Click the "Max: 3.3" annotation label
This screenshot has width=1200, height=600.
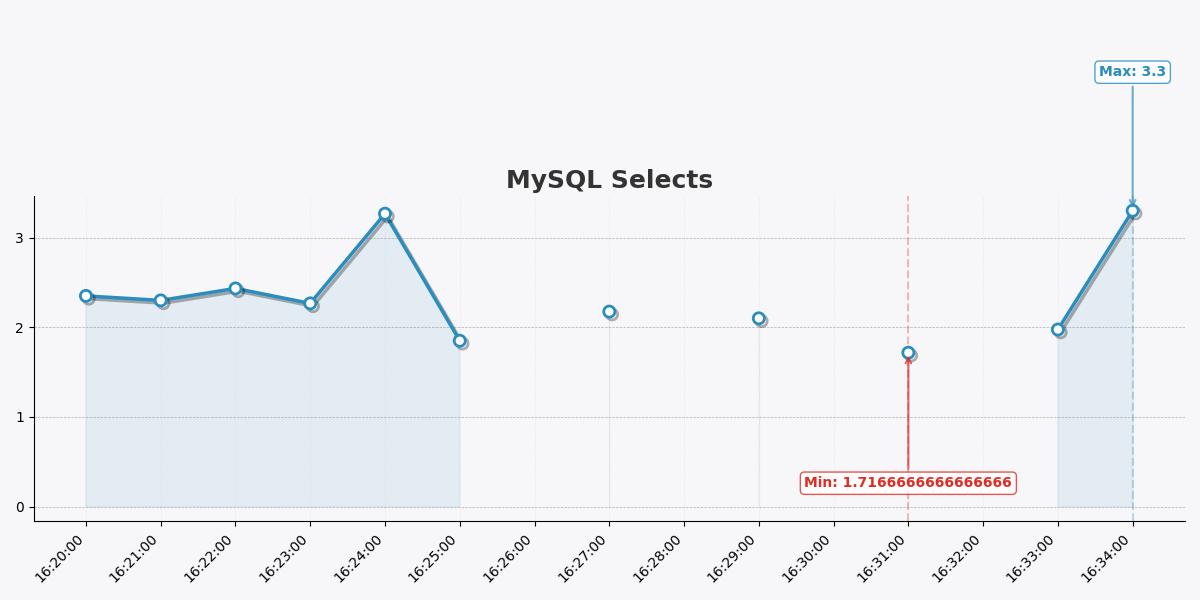click(1132, 72)
